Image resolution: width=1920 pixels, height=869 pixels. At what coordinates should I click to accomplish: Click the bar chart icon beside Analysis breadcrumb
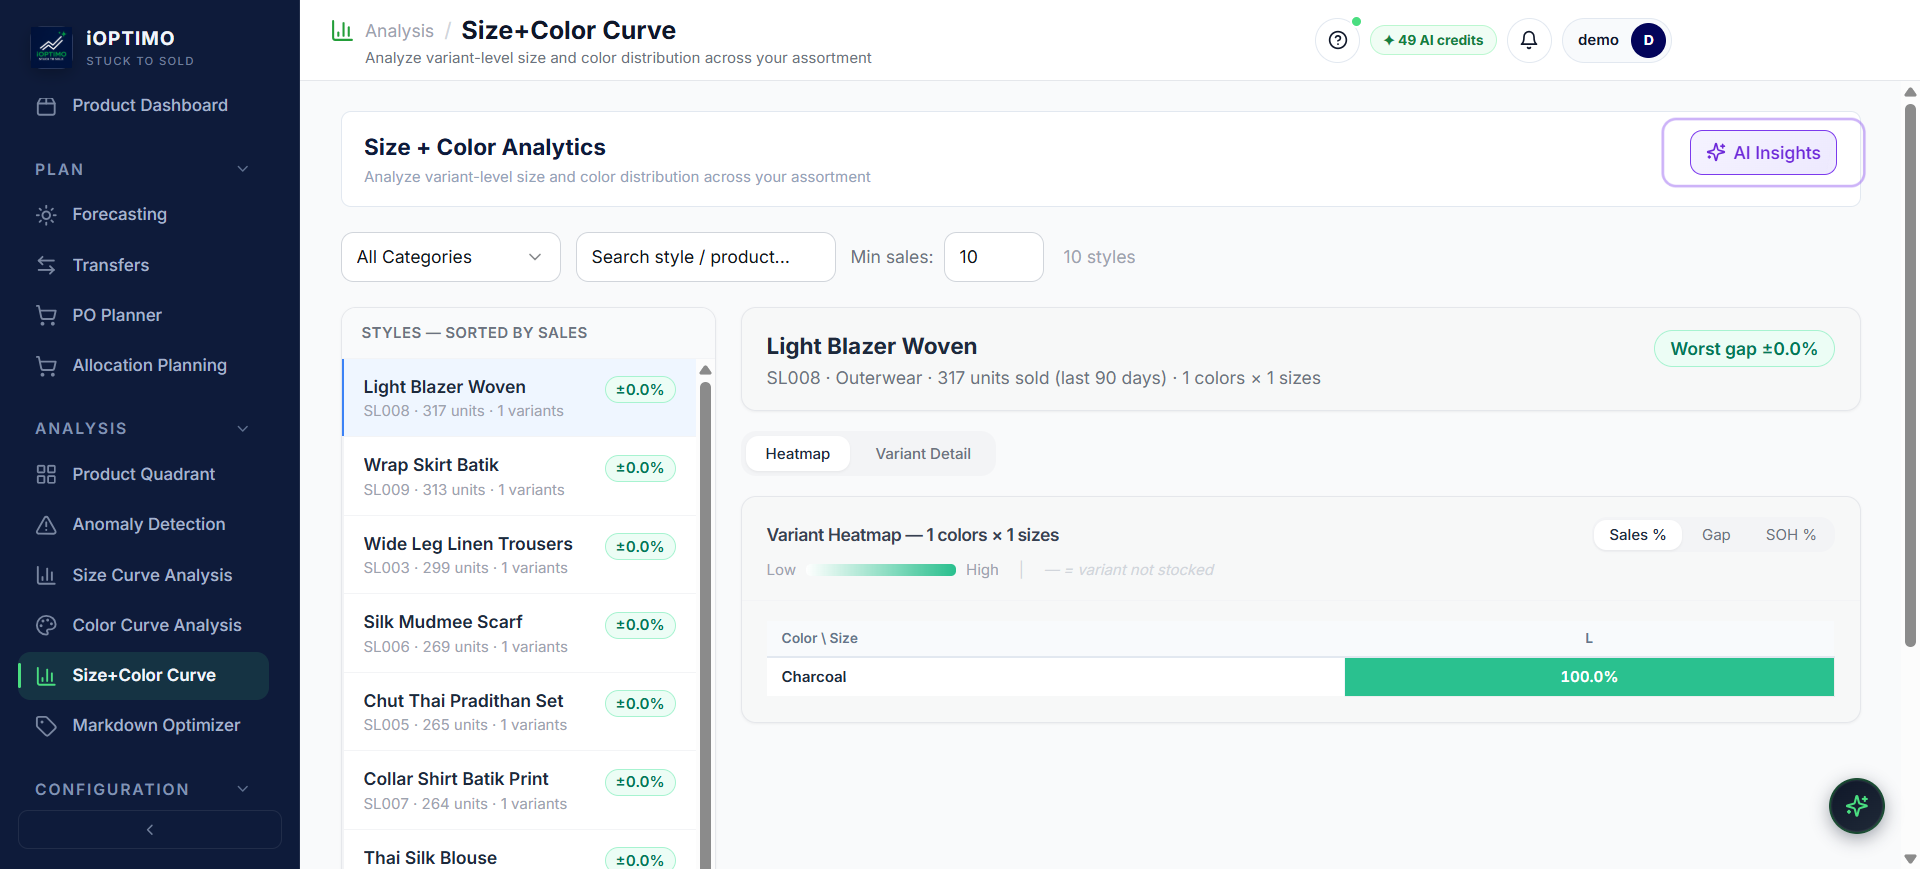(342, 31)
